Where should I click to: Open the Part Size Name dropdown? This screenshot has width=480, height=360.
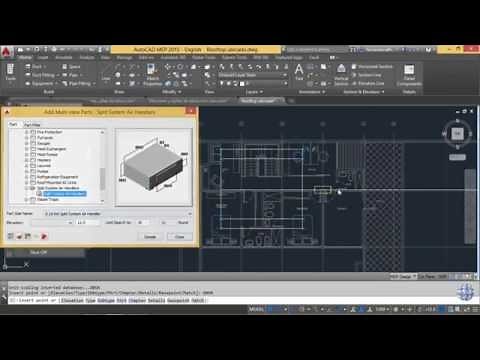tap(190, 213)
